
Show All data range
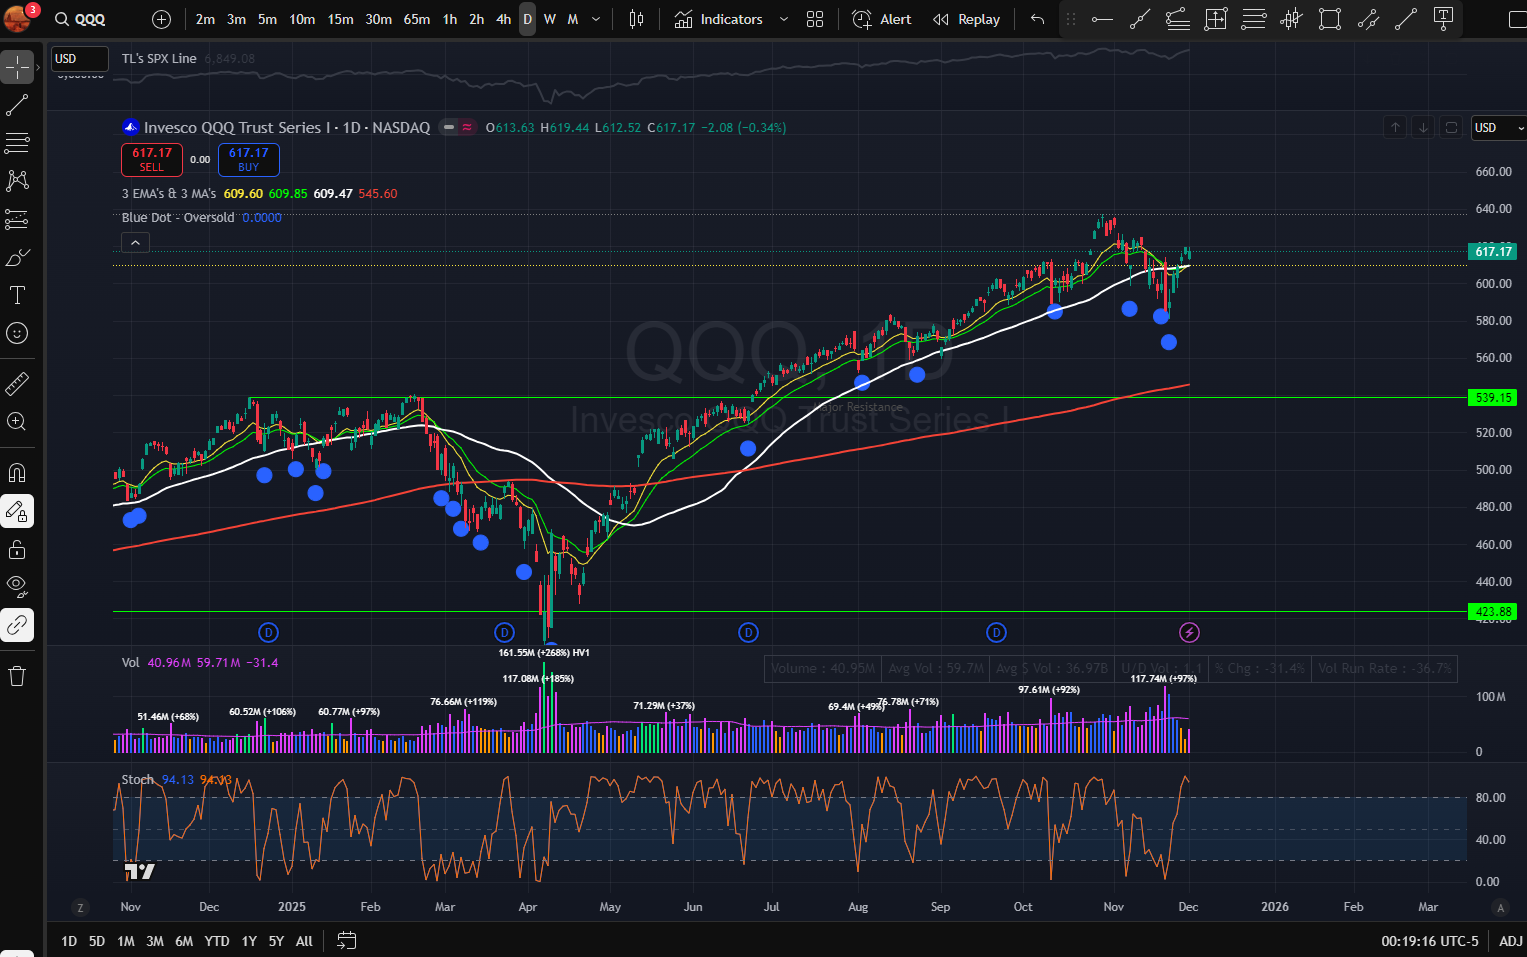pyautogui.click(x=304, y=941)
